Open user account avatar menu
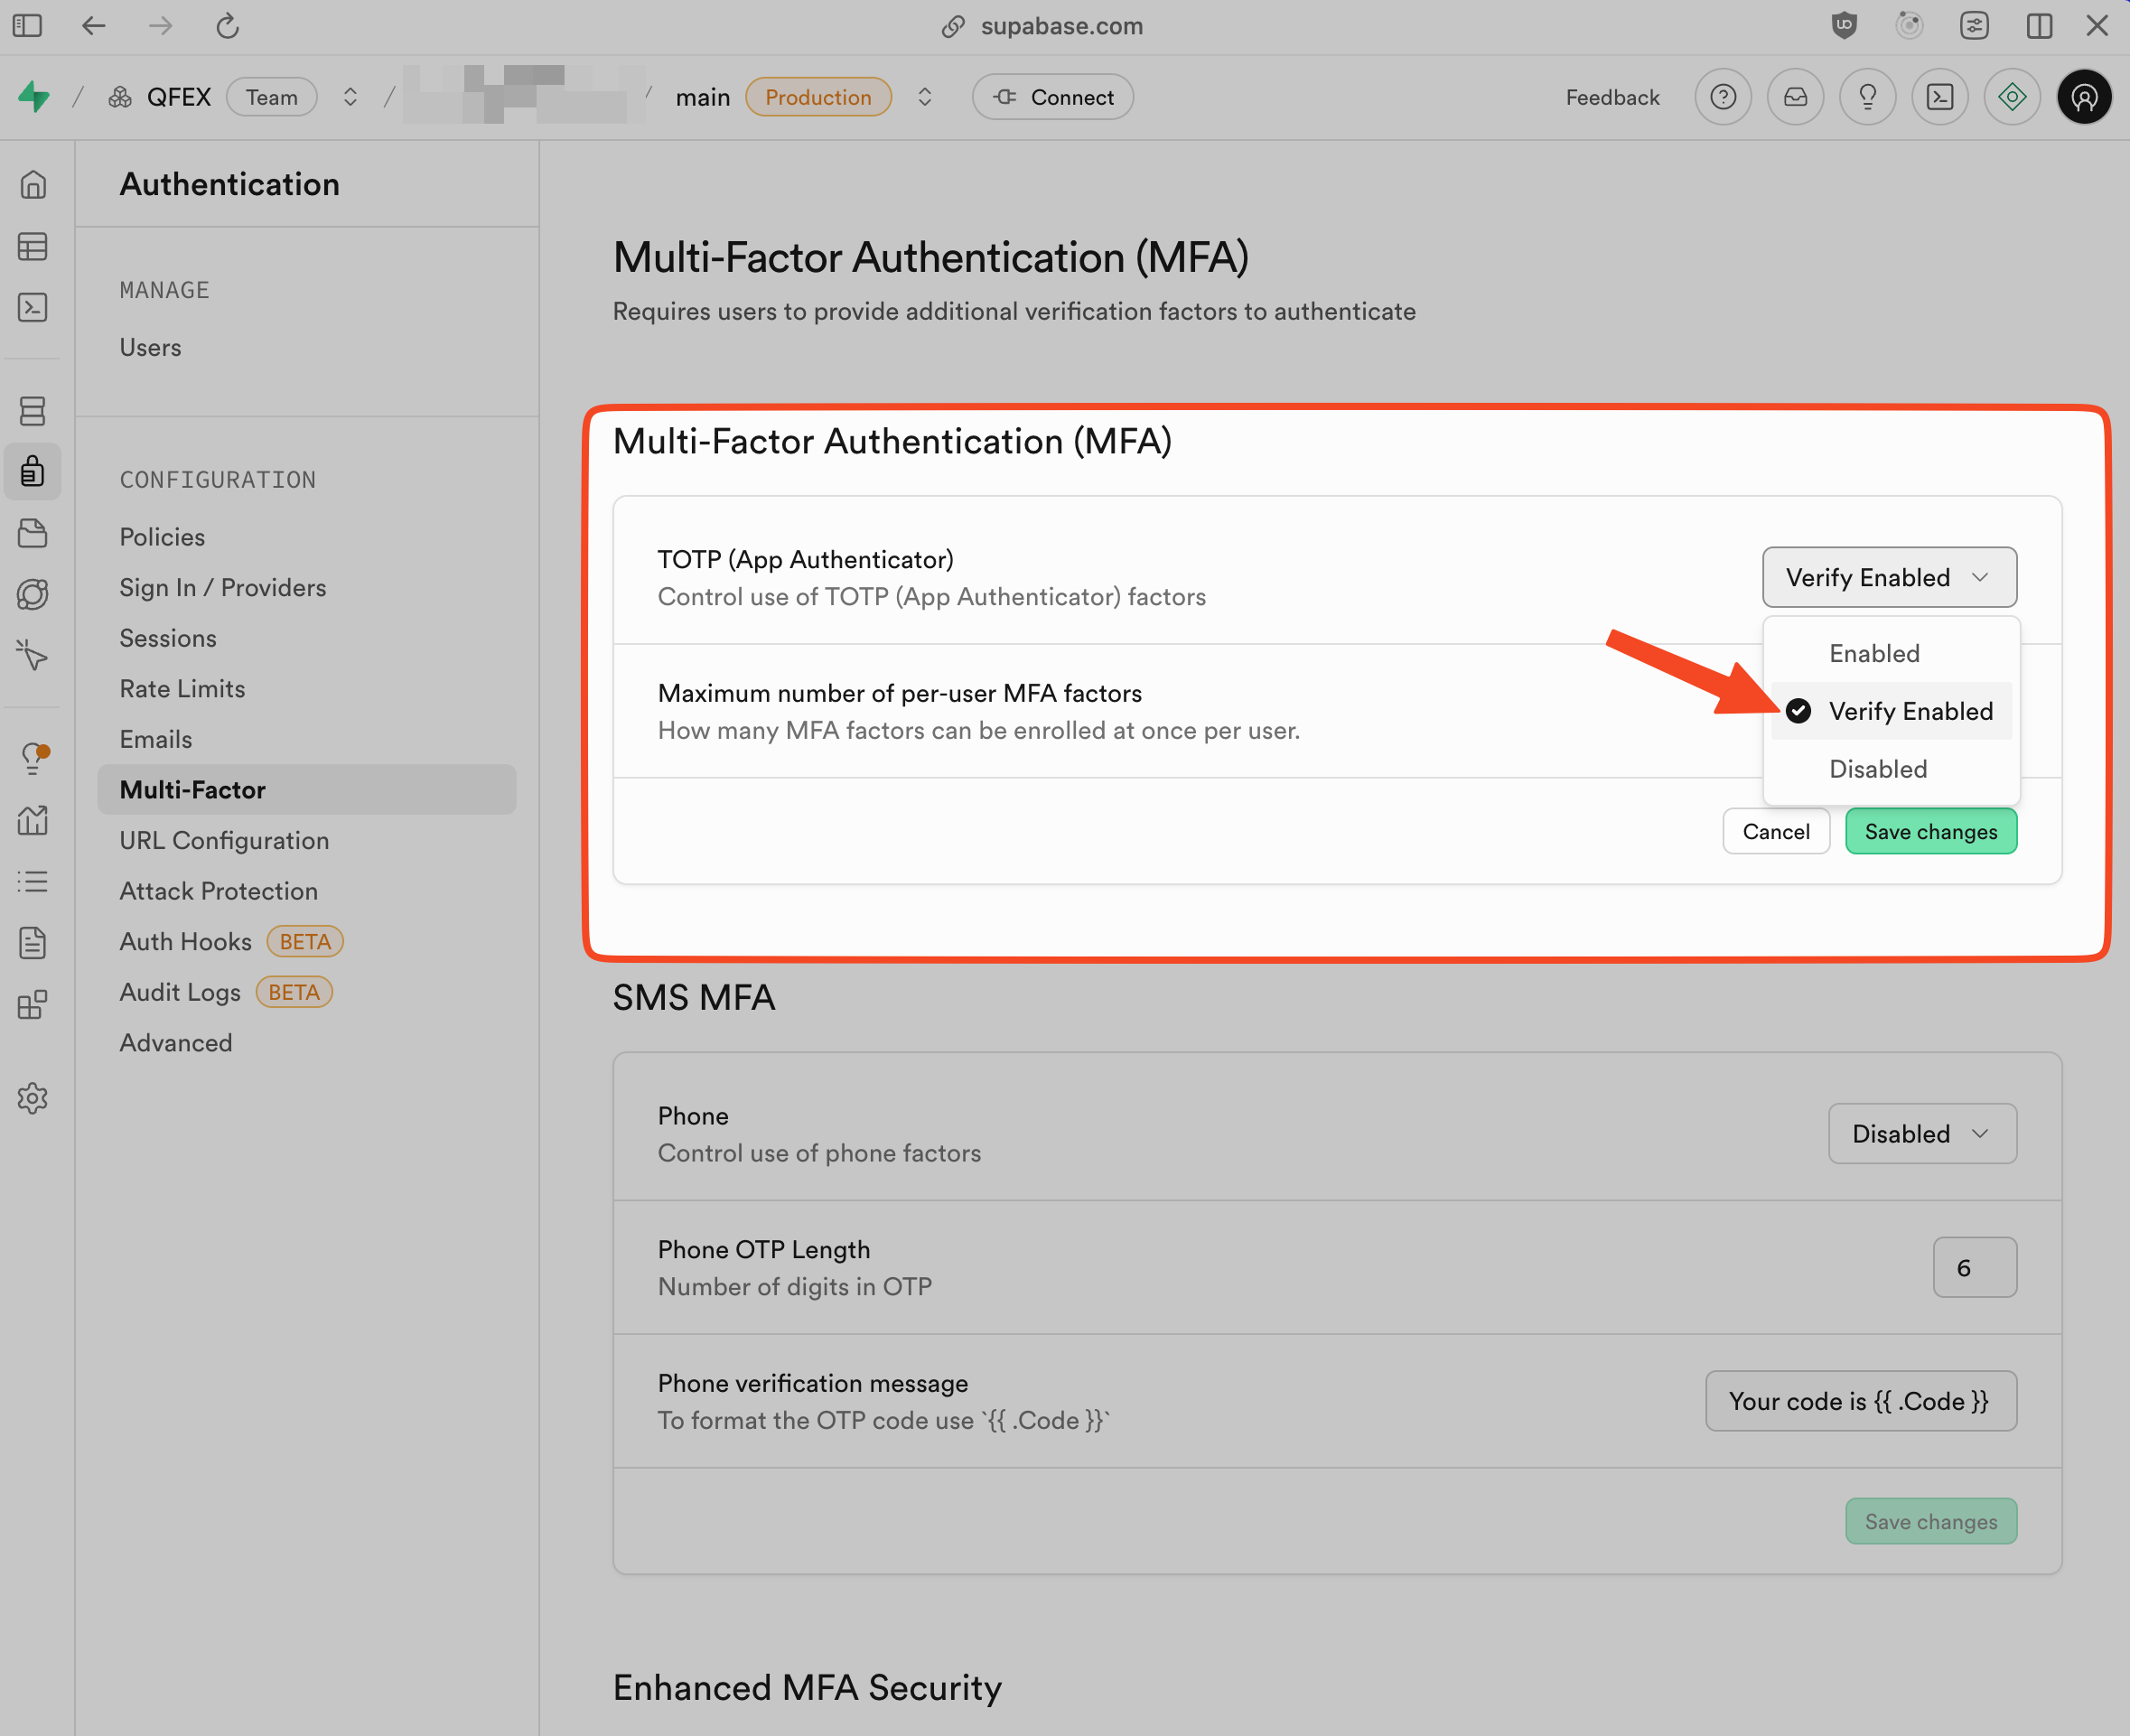2130x1736 pixels. 2084,97
